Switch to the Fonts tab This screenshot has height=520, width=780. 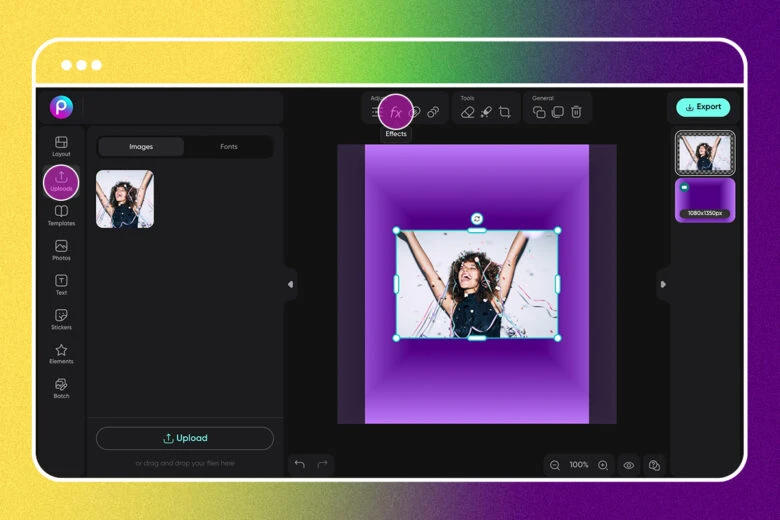click(229, 147)
